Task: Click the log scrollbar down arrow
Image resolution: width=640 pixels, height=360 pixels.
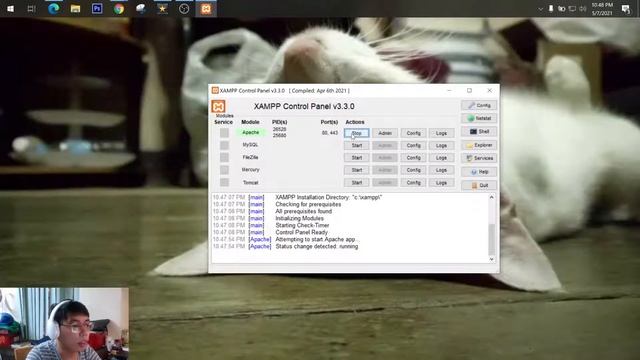Action: (x=491, y=259)
